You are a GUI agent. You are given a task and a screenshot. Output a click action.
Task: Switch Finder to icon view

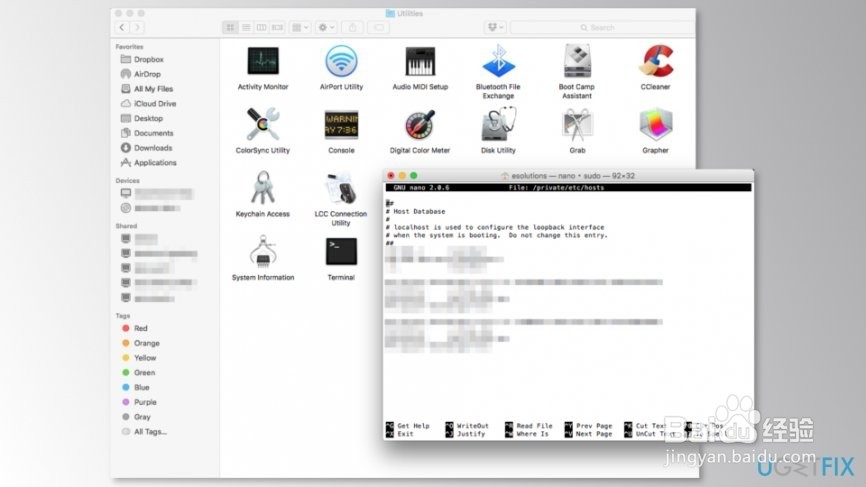[x=230, y=27]
